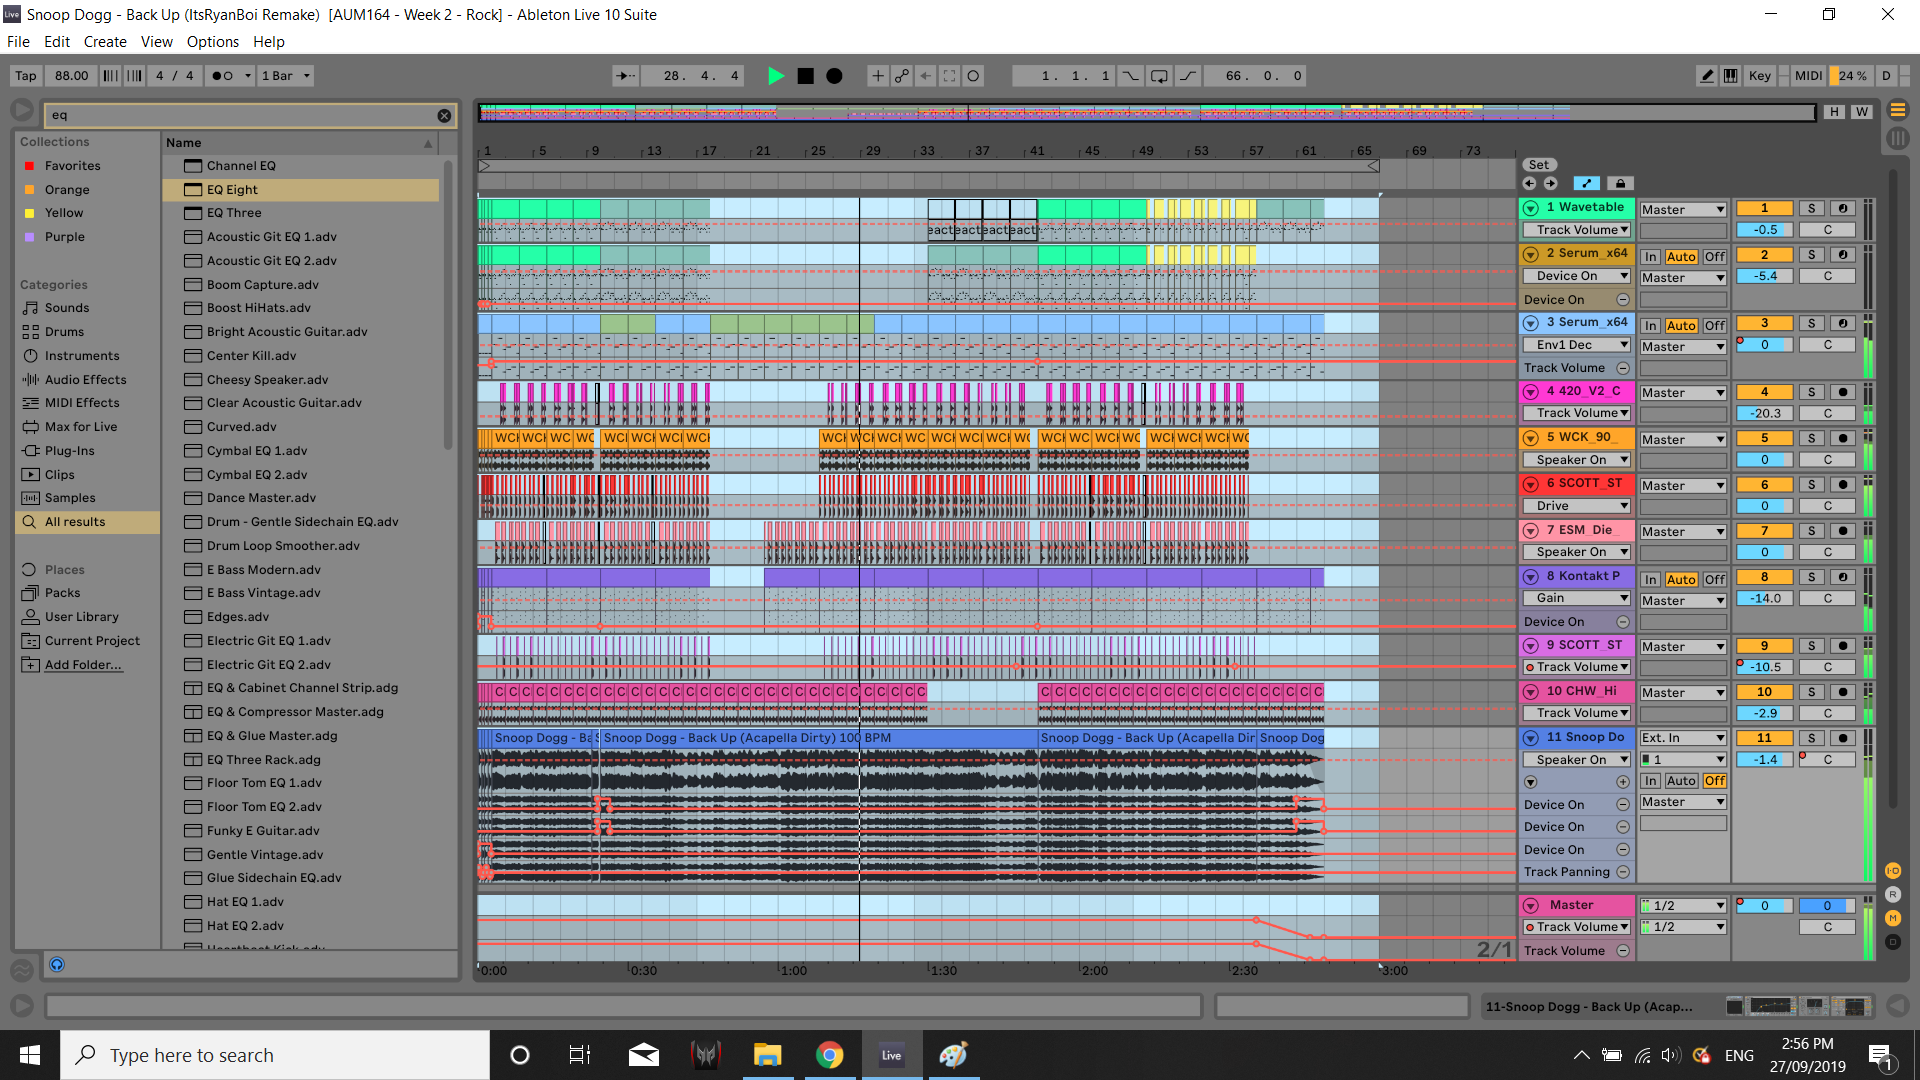Click the tempo field showing 88.00
Viewport: 1920px width, 1080px height.
[x=71, y=76]
